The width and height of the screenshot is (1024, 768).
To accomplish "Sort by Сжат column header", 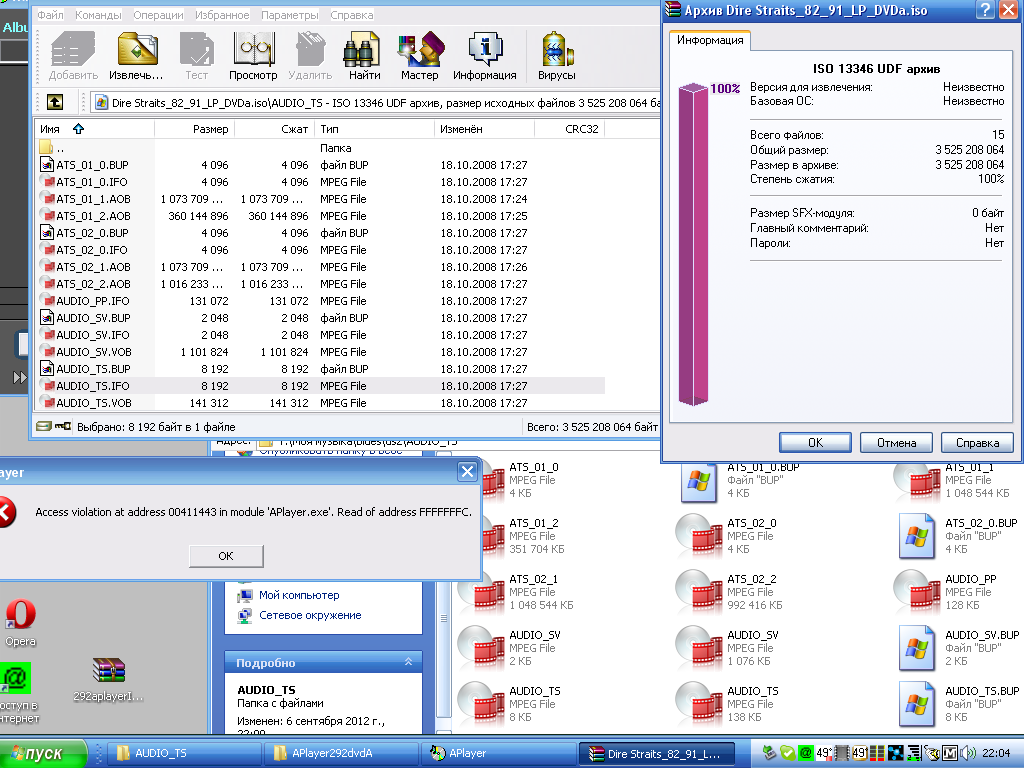I will click(274, 129).
